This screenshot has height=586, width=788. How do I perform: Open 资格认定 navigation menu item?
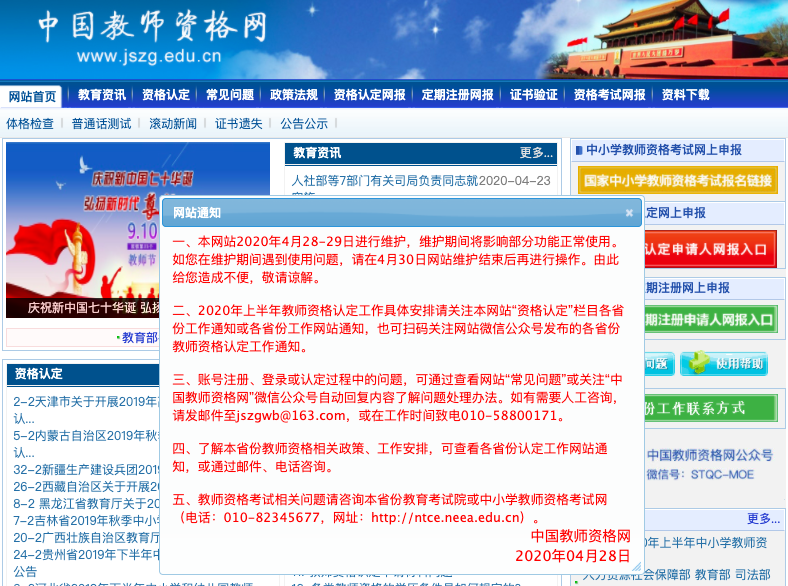click(165, 94)
